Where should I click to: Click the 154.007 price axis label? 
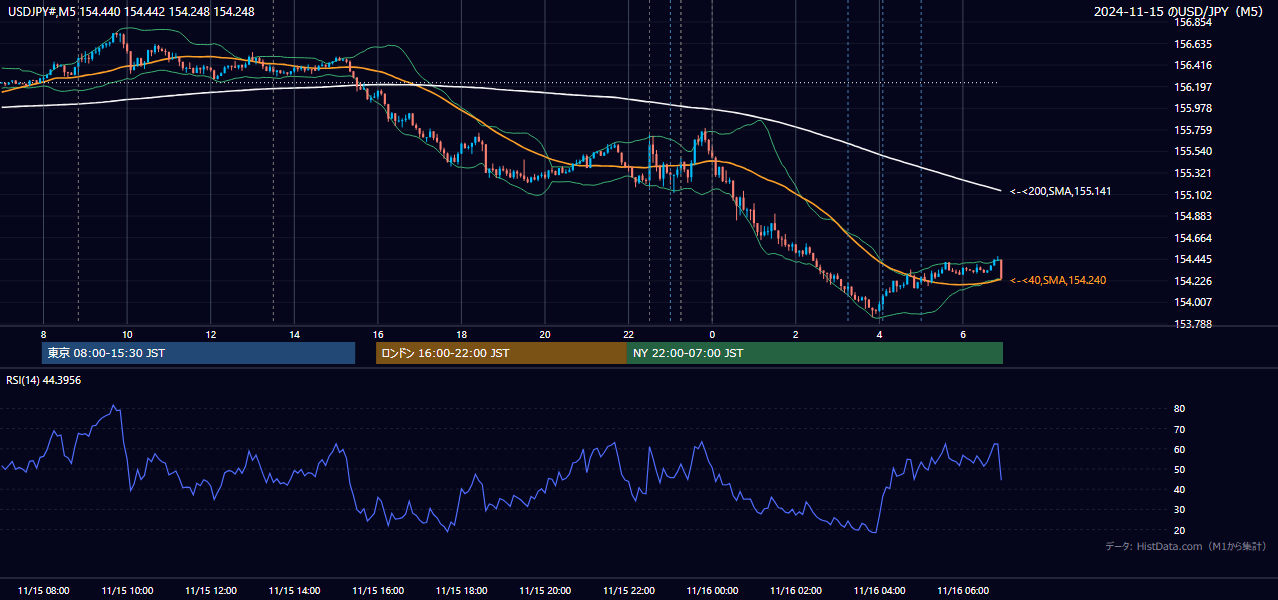1193,302
